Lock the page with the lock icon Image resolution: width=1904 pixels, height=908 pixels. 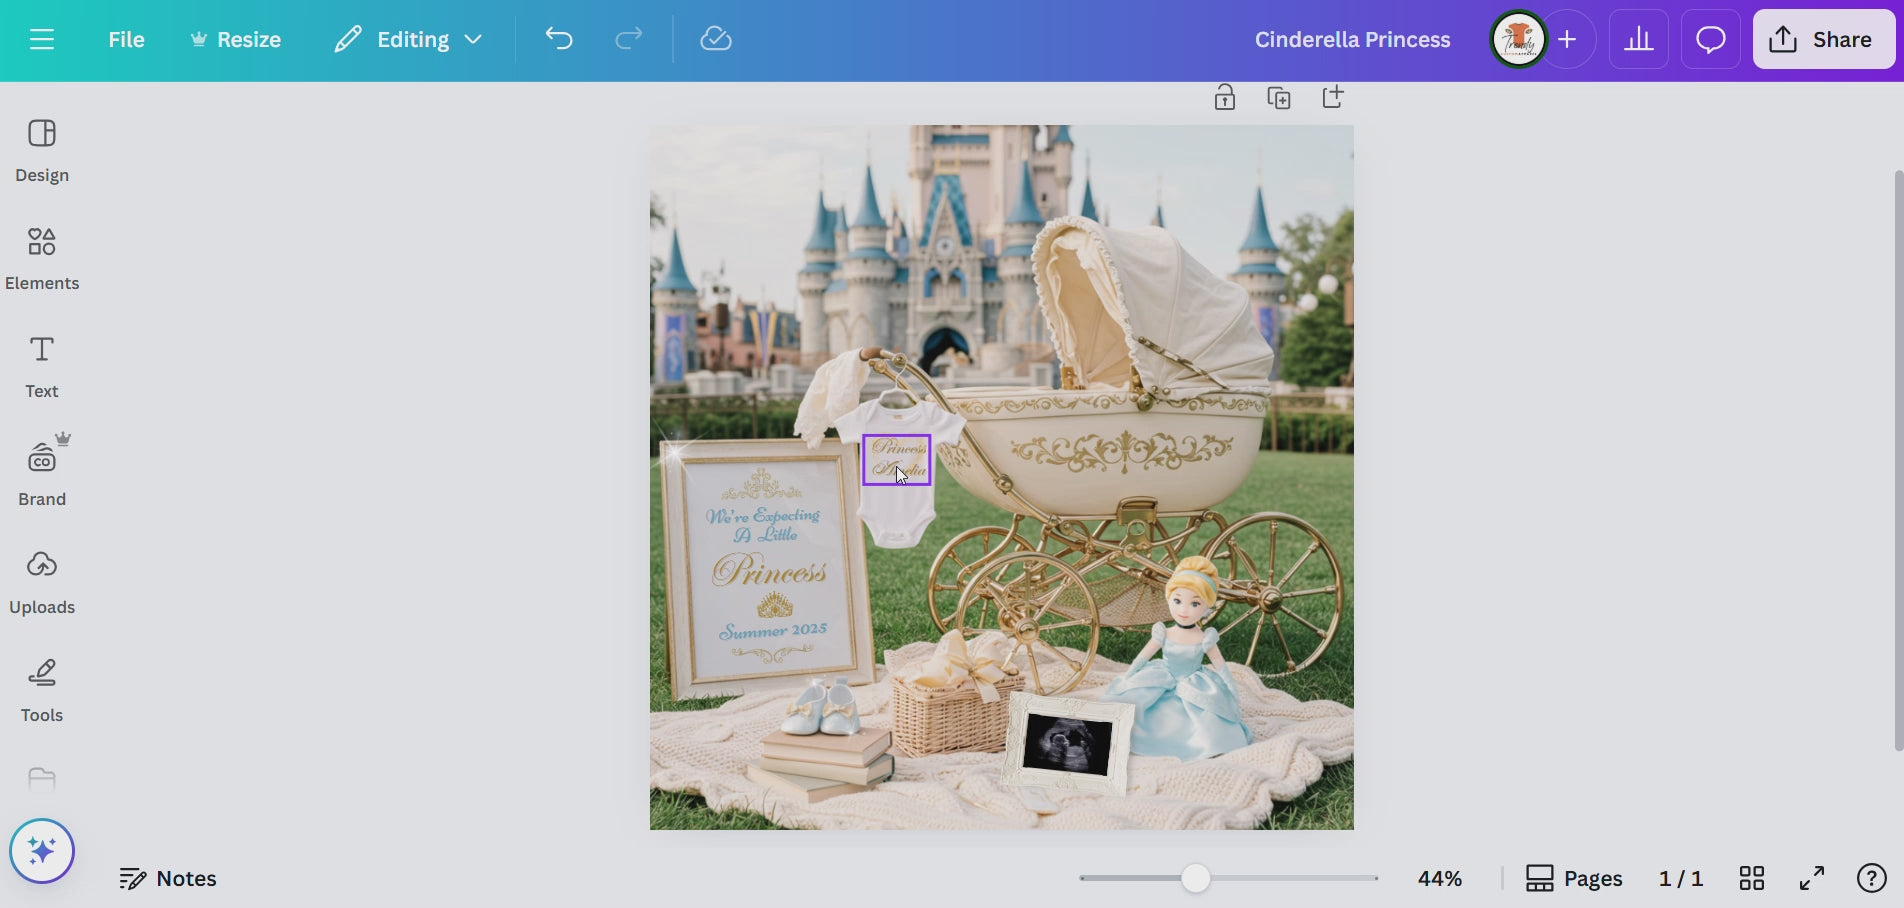1225,97
